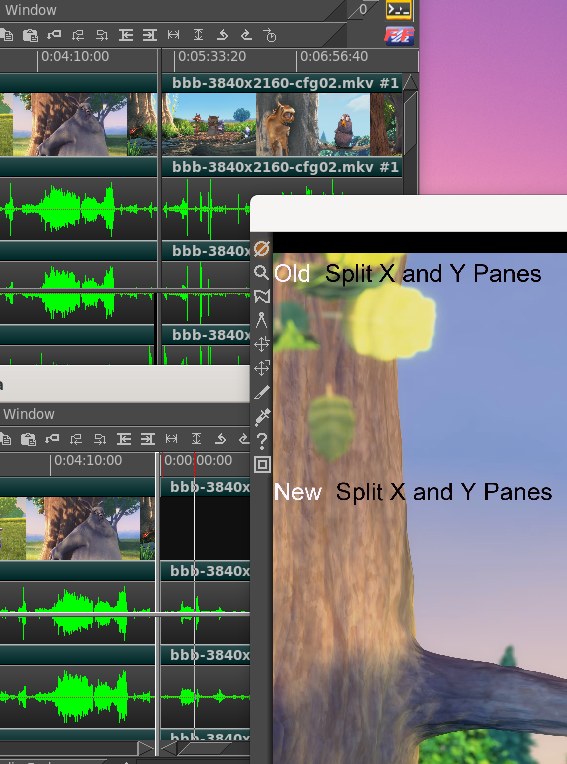Viewport: 567px width, 764px height.
Task: Toggle the protect video from changes tool
Action: point(262,248)
